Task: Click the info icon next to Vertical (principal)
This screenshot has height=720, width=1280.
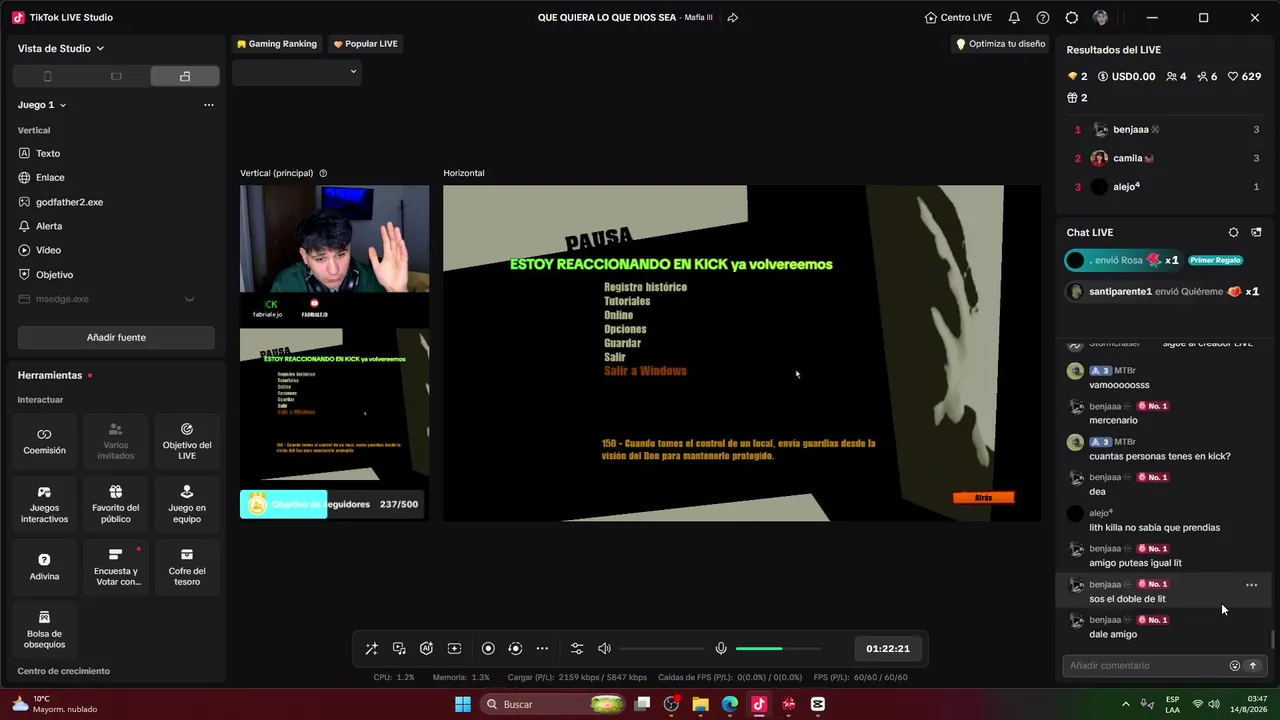Action: click(x=323, y=173)
